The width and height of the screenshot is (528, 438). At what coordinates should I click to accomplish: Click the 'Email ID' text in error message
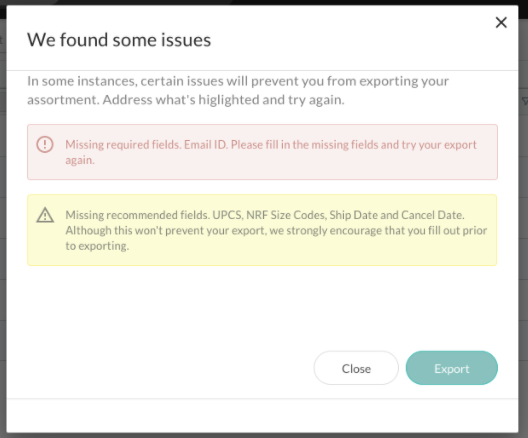point(206,145)
